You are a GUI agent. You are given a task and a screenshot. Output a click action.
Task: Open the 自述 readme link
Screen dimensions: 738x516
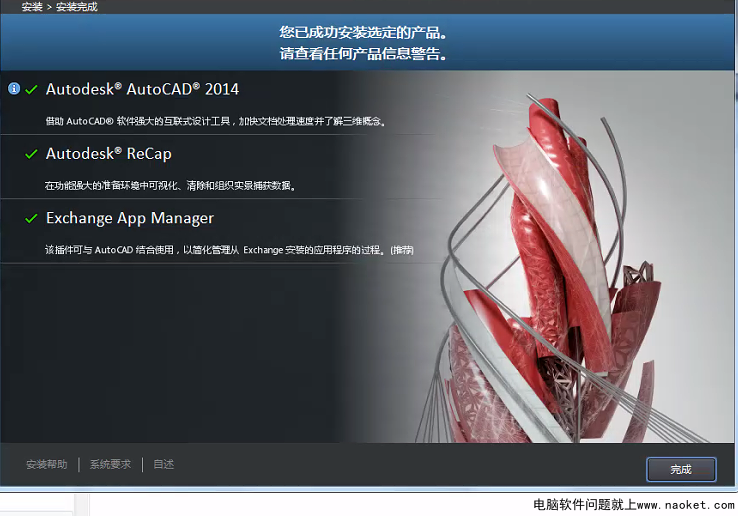pyautogui.click(x=164, y=465)
